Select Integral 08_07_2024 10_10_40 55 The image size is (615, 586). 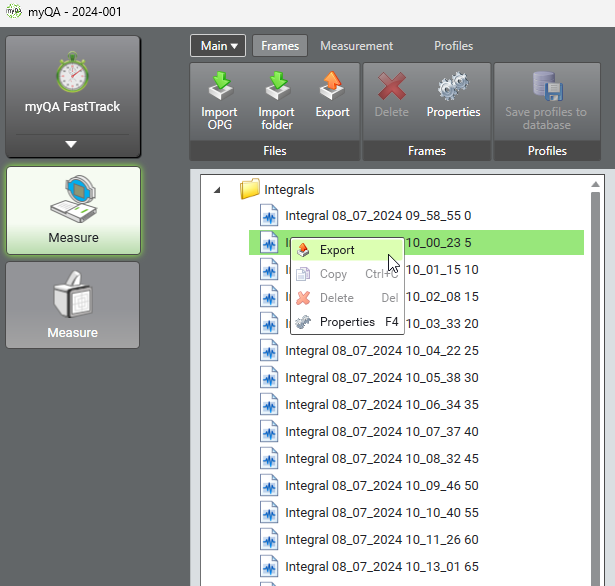pyautogui.click(x=382, y=513)
